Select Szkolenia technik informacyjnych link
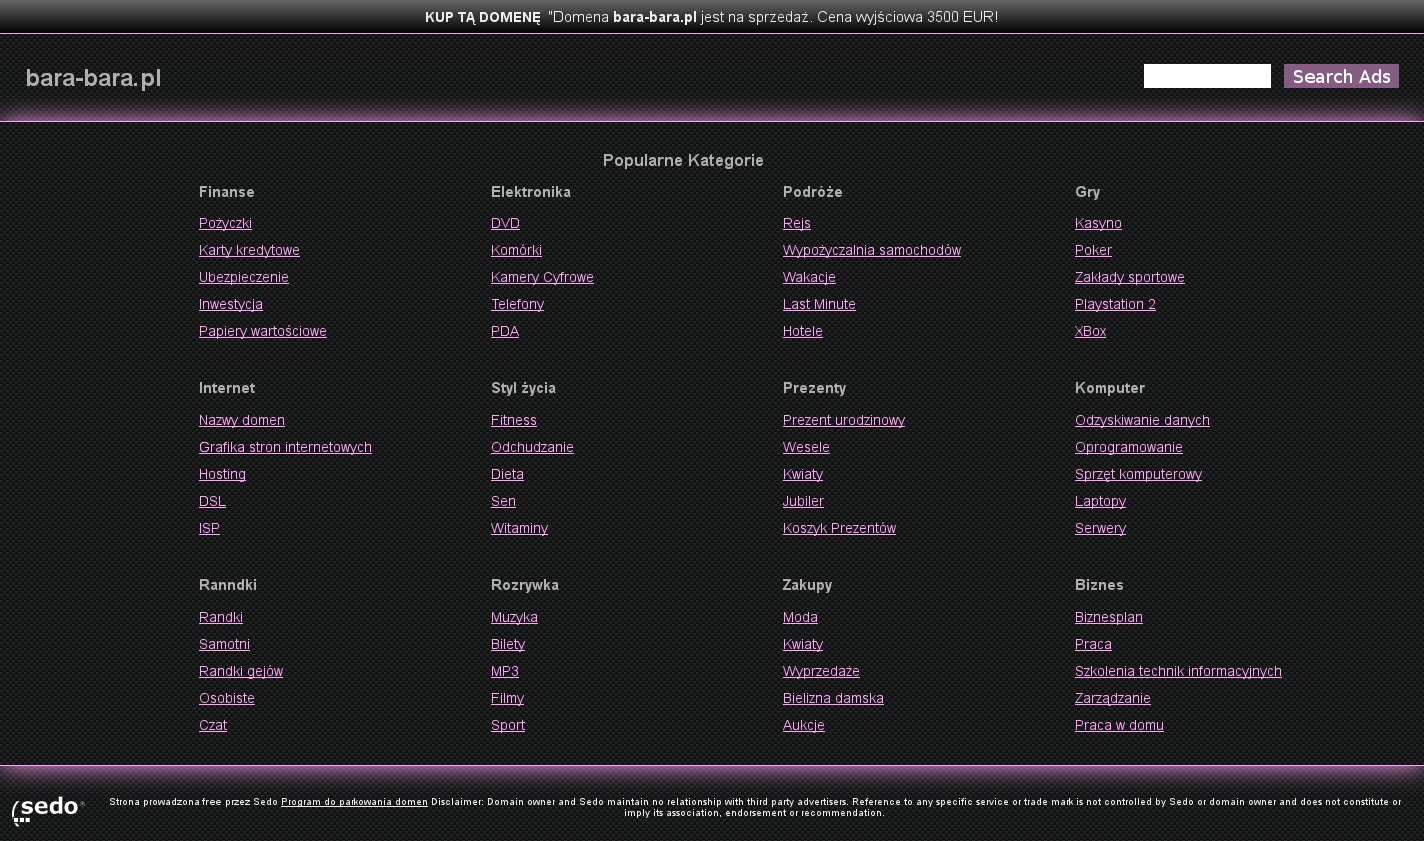1424x841 pixels. pos(1178,671)
